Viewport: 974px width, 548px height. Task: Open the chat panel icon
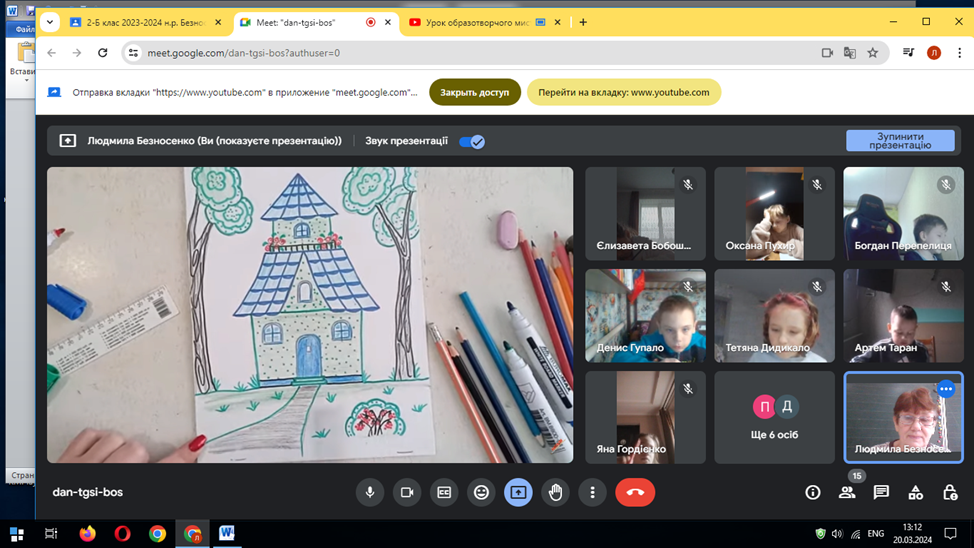click(x=881, y=492)
